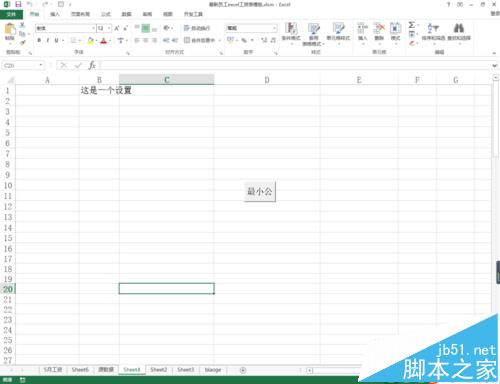The width and height of the screenshot is (500, 384).
Task: Click the Cut scissors icon
Action: pyautogui.click(x=22, y=25)
